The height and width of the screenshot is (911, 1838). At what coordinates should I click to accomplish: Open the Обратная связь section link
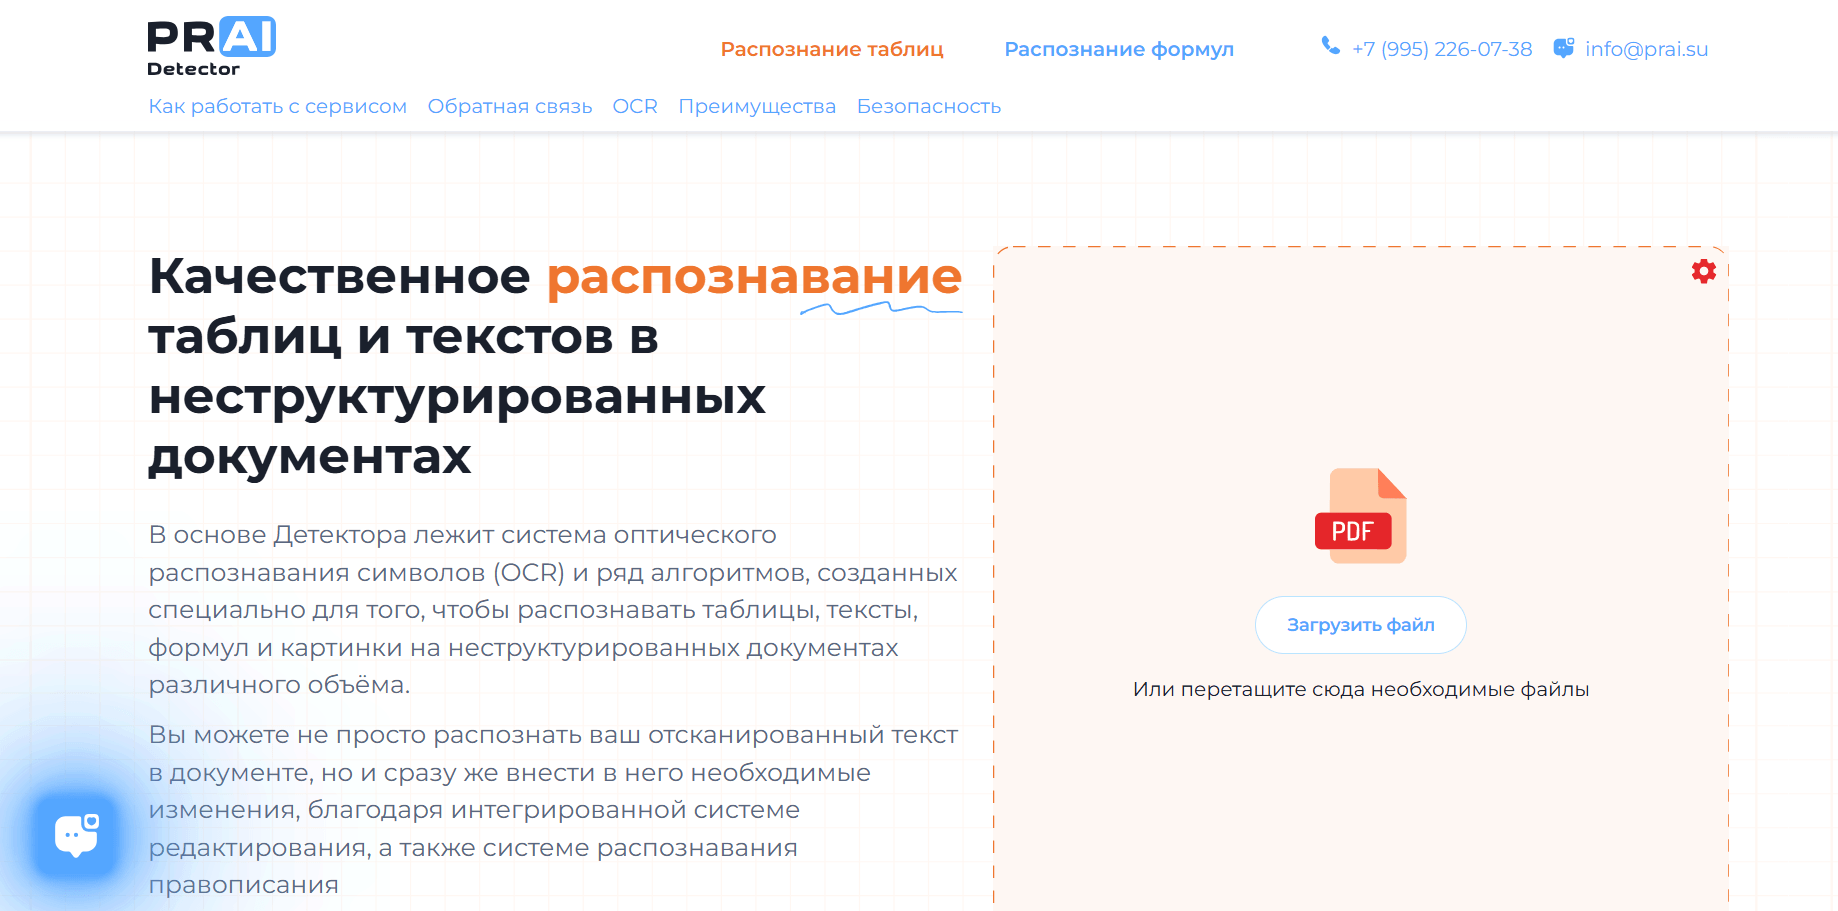510,106
